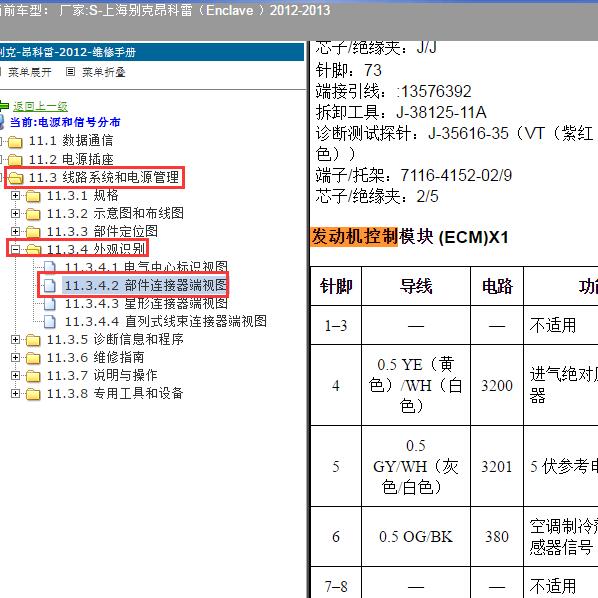Click the 当前:电源和信号分布 heading
This screenshot has width=598, height=598.
click(x=65, y=122)
